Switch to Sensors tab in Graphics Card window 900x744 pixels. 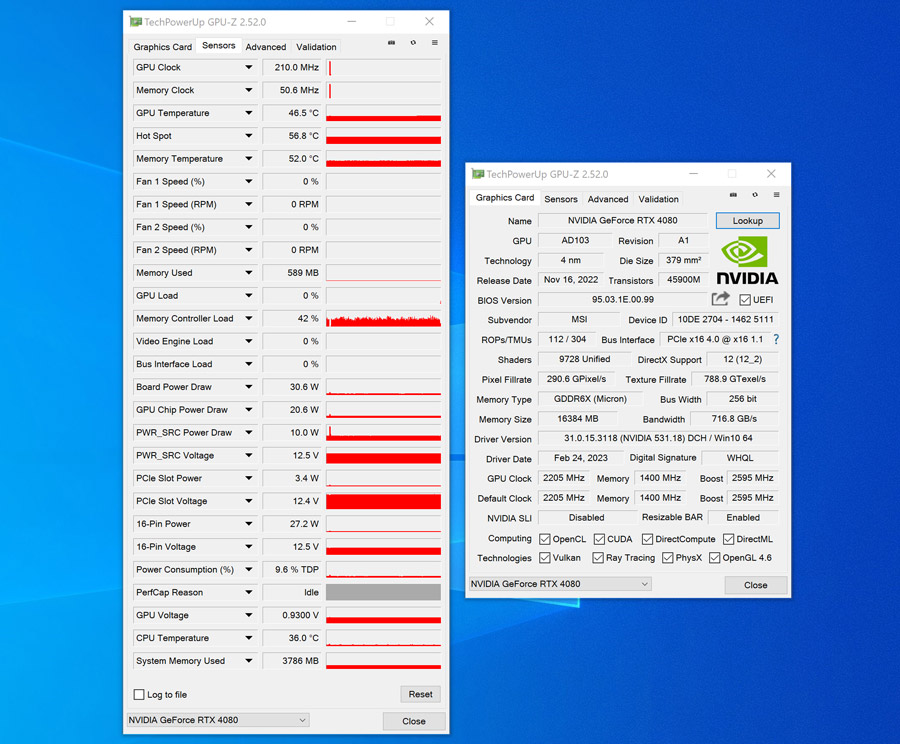tap(561, 199)
